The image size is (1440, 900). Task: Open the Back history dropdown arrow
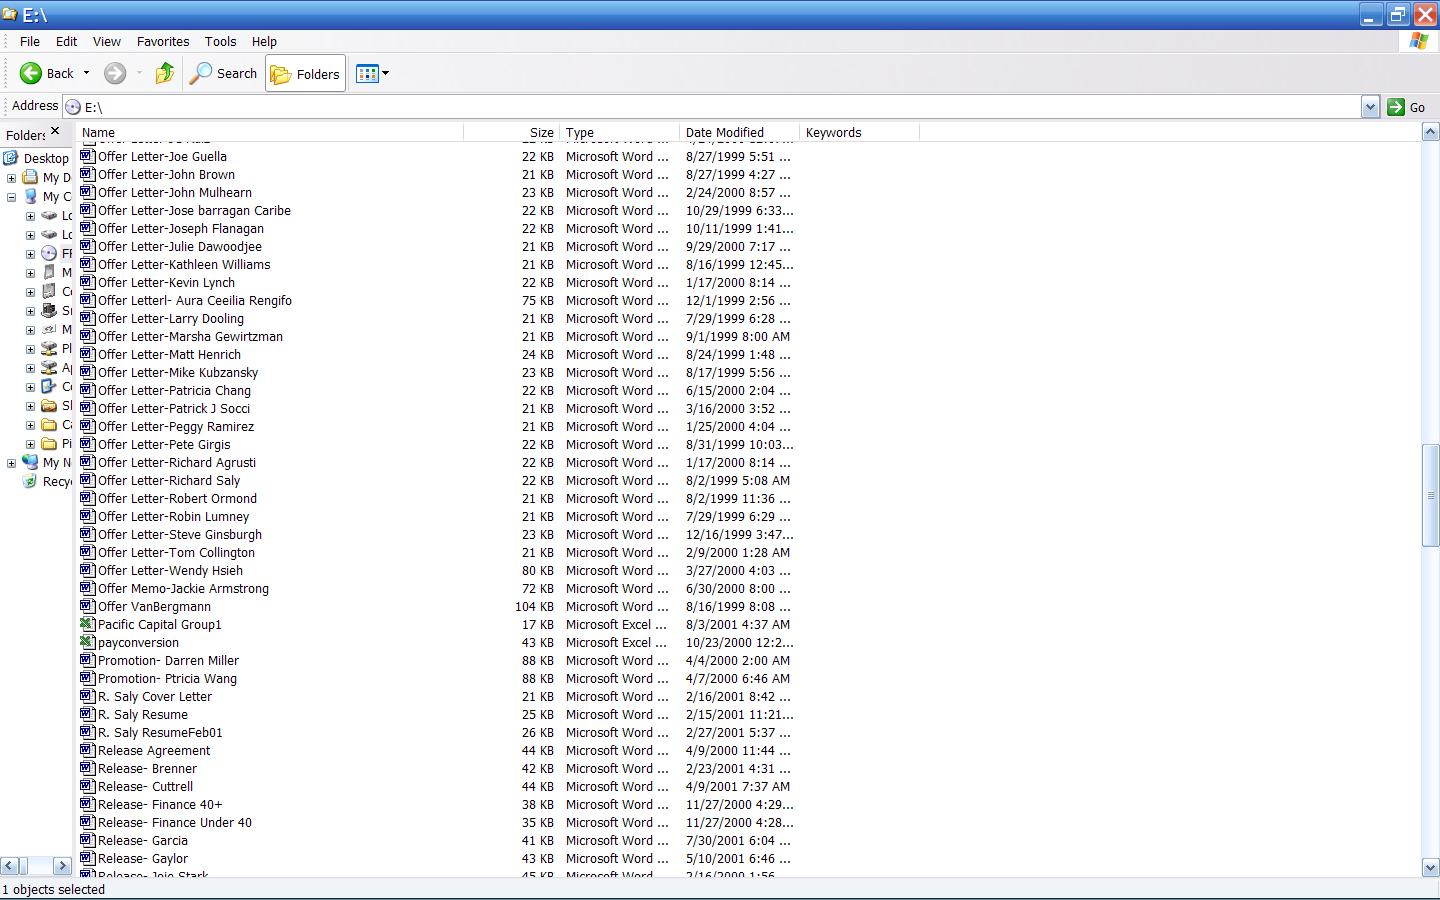pyautogui.click(x=86, y=73)
